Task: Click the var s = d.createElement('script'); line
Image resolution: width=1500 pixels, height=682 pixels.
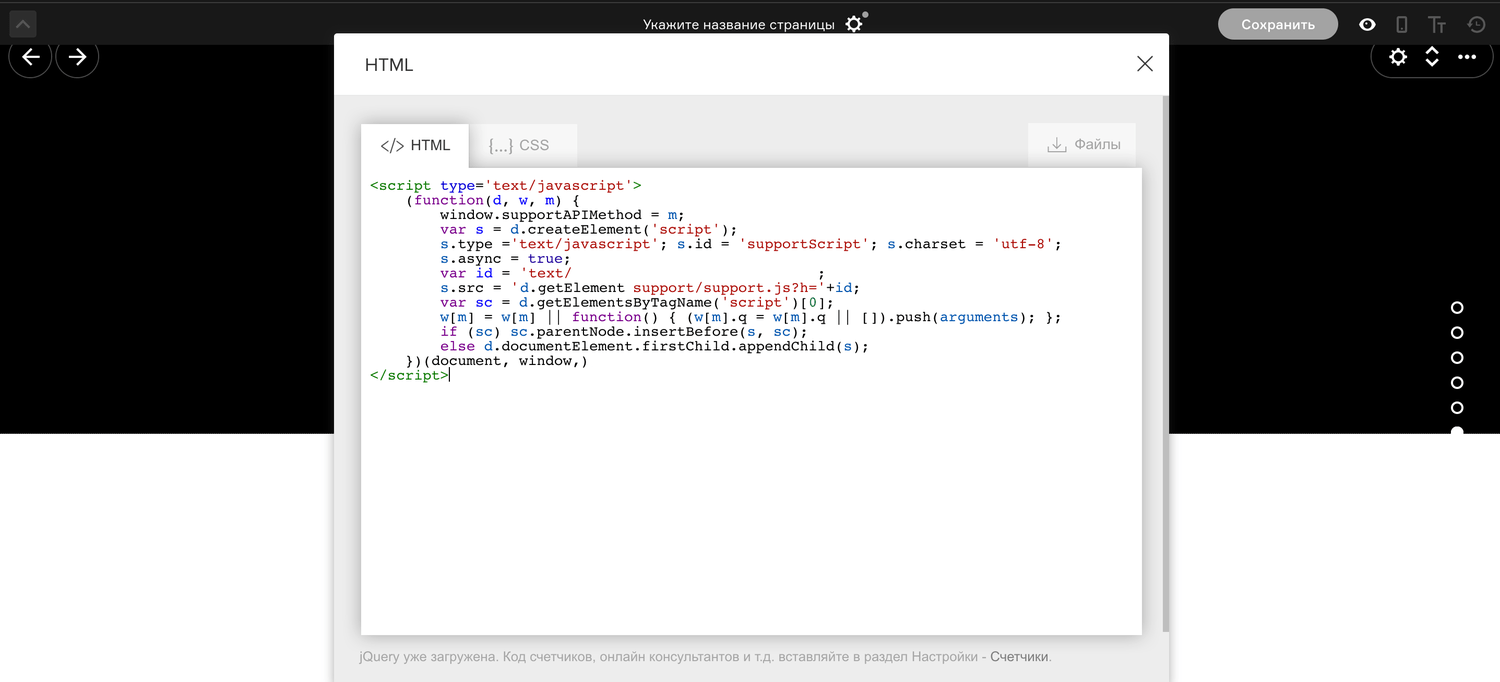Action: pos(588,229)
